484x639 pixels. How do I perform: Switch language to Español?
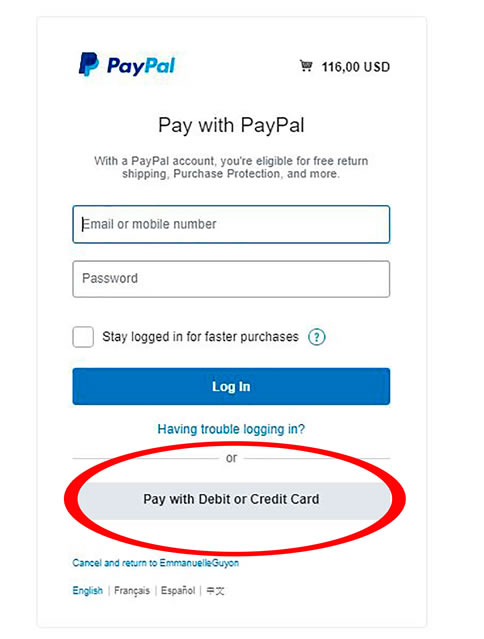point(178,591)
